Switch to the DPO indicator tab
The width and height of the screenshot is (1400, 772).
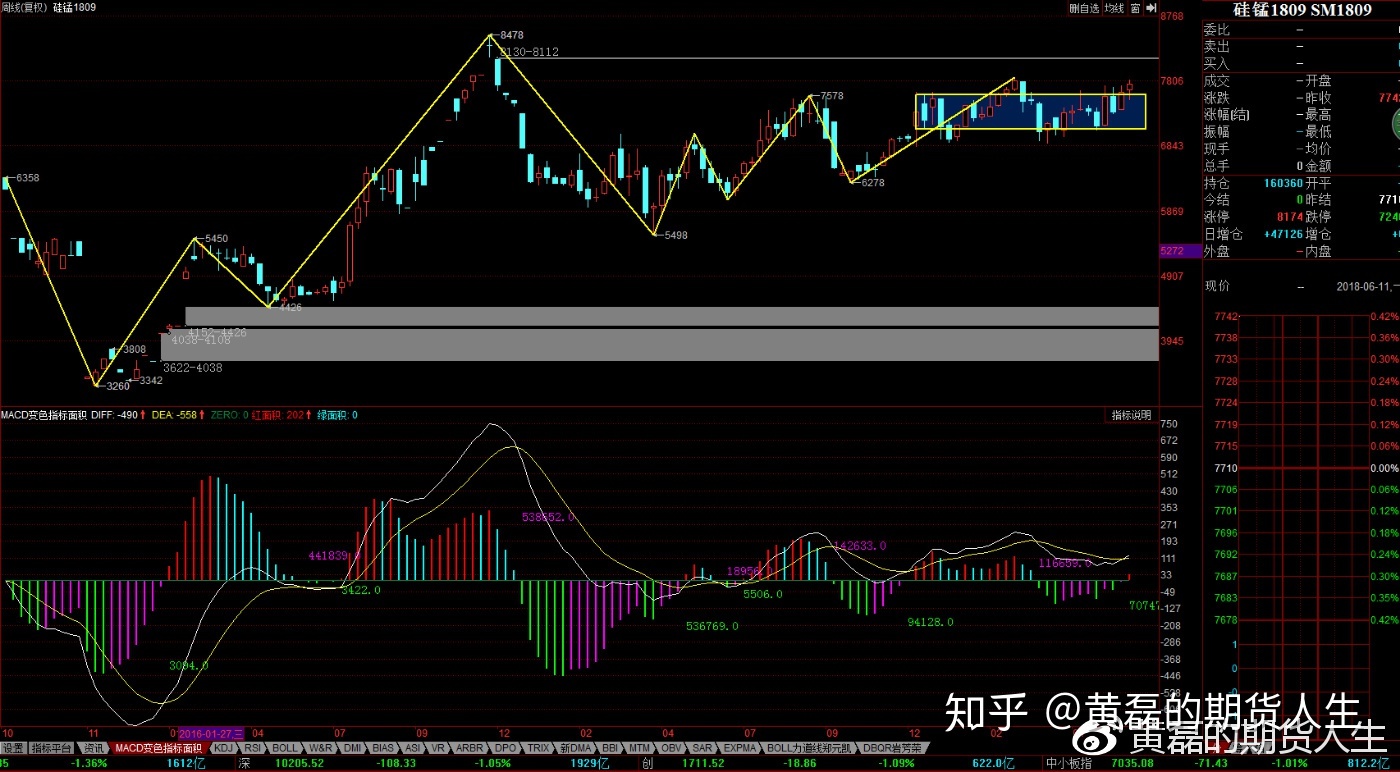click(x=506, y=748)
